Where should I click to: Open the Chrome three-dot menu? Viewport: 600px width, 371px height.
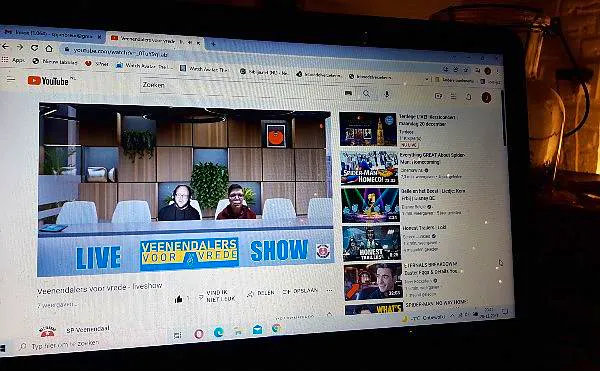coord(497,72)
